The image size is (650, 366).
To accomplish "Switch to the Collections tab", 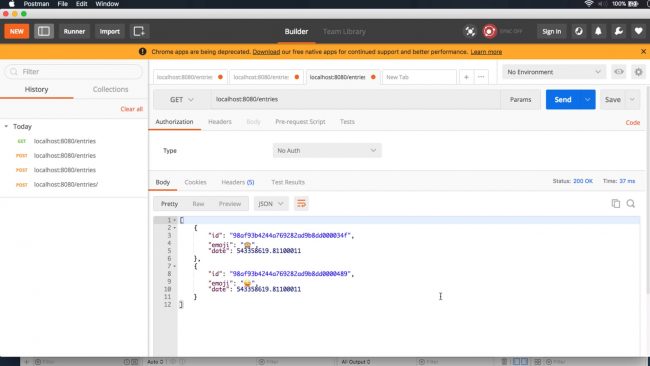I will click(x=110, y=89).
